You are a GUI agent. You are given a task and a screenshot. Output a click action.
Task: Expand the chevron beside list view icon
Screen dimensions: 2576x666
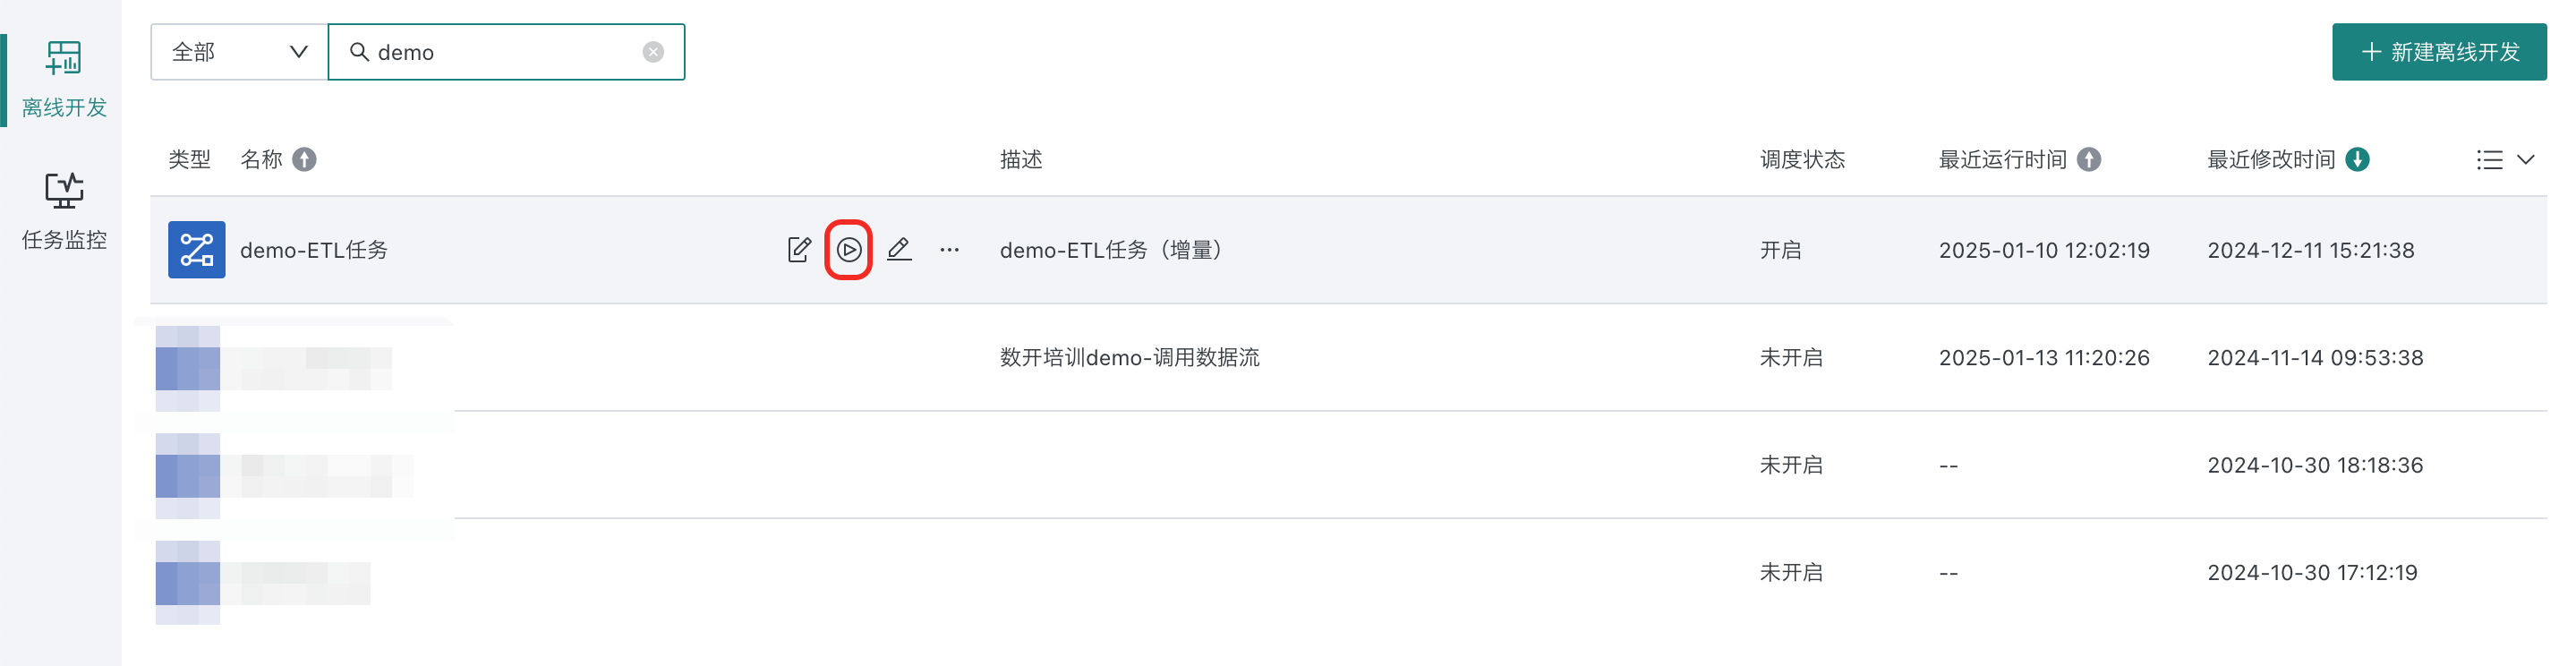tap(2526, 160)
